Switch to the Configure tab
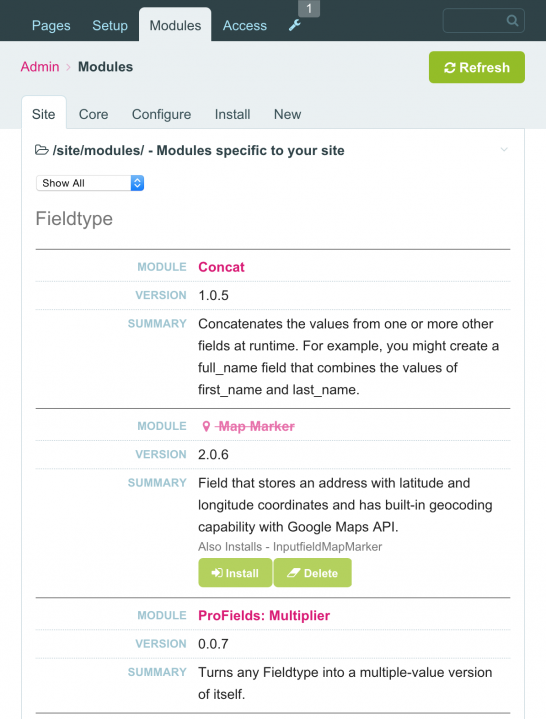546x719 pixels. [x=161, y=114]
